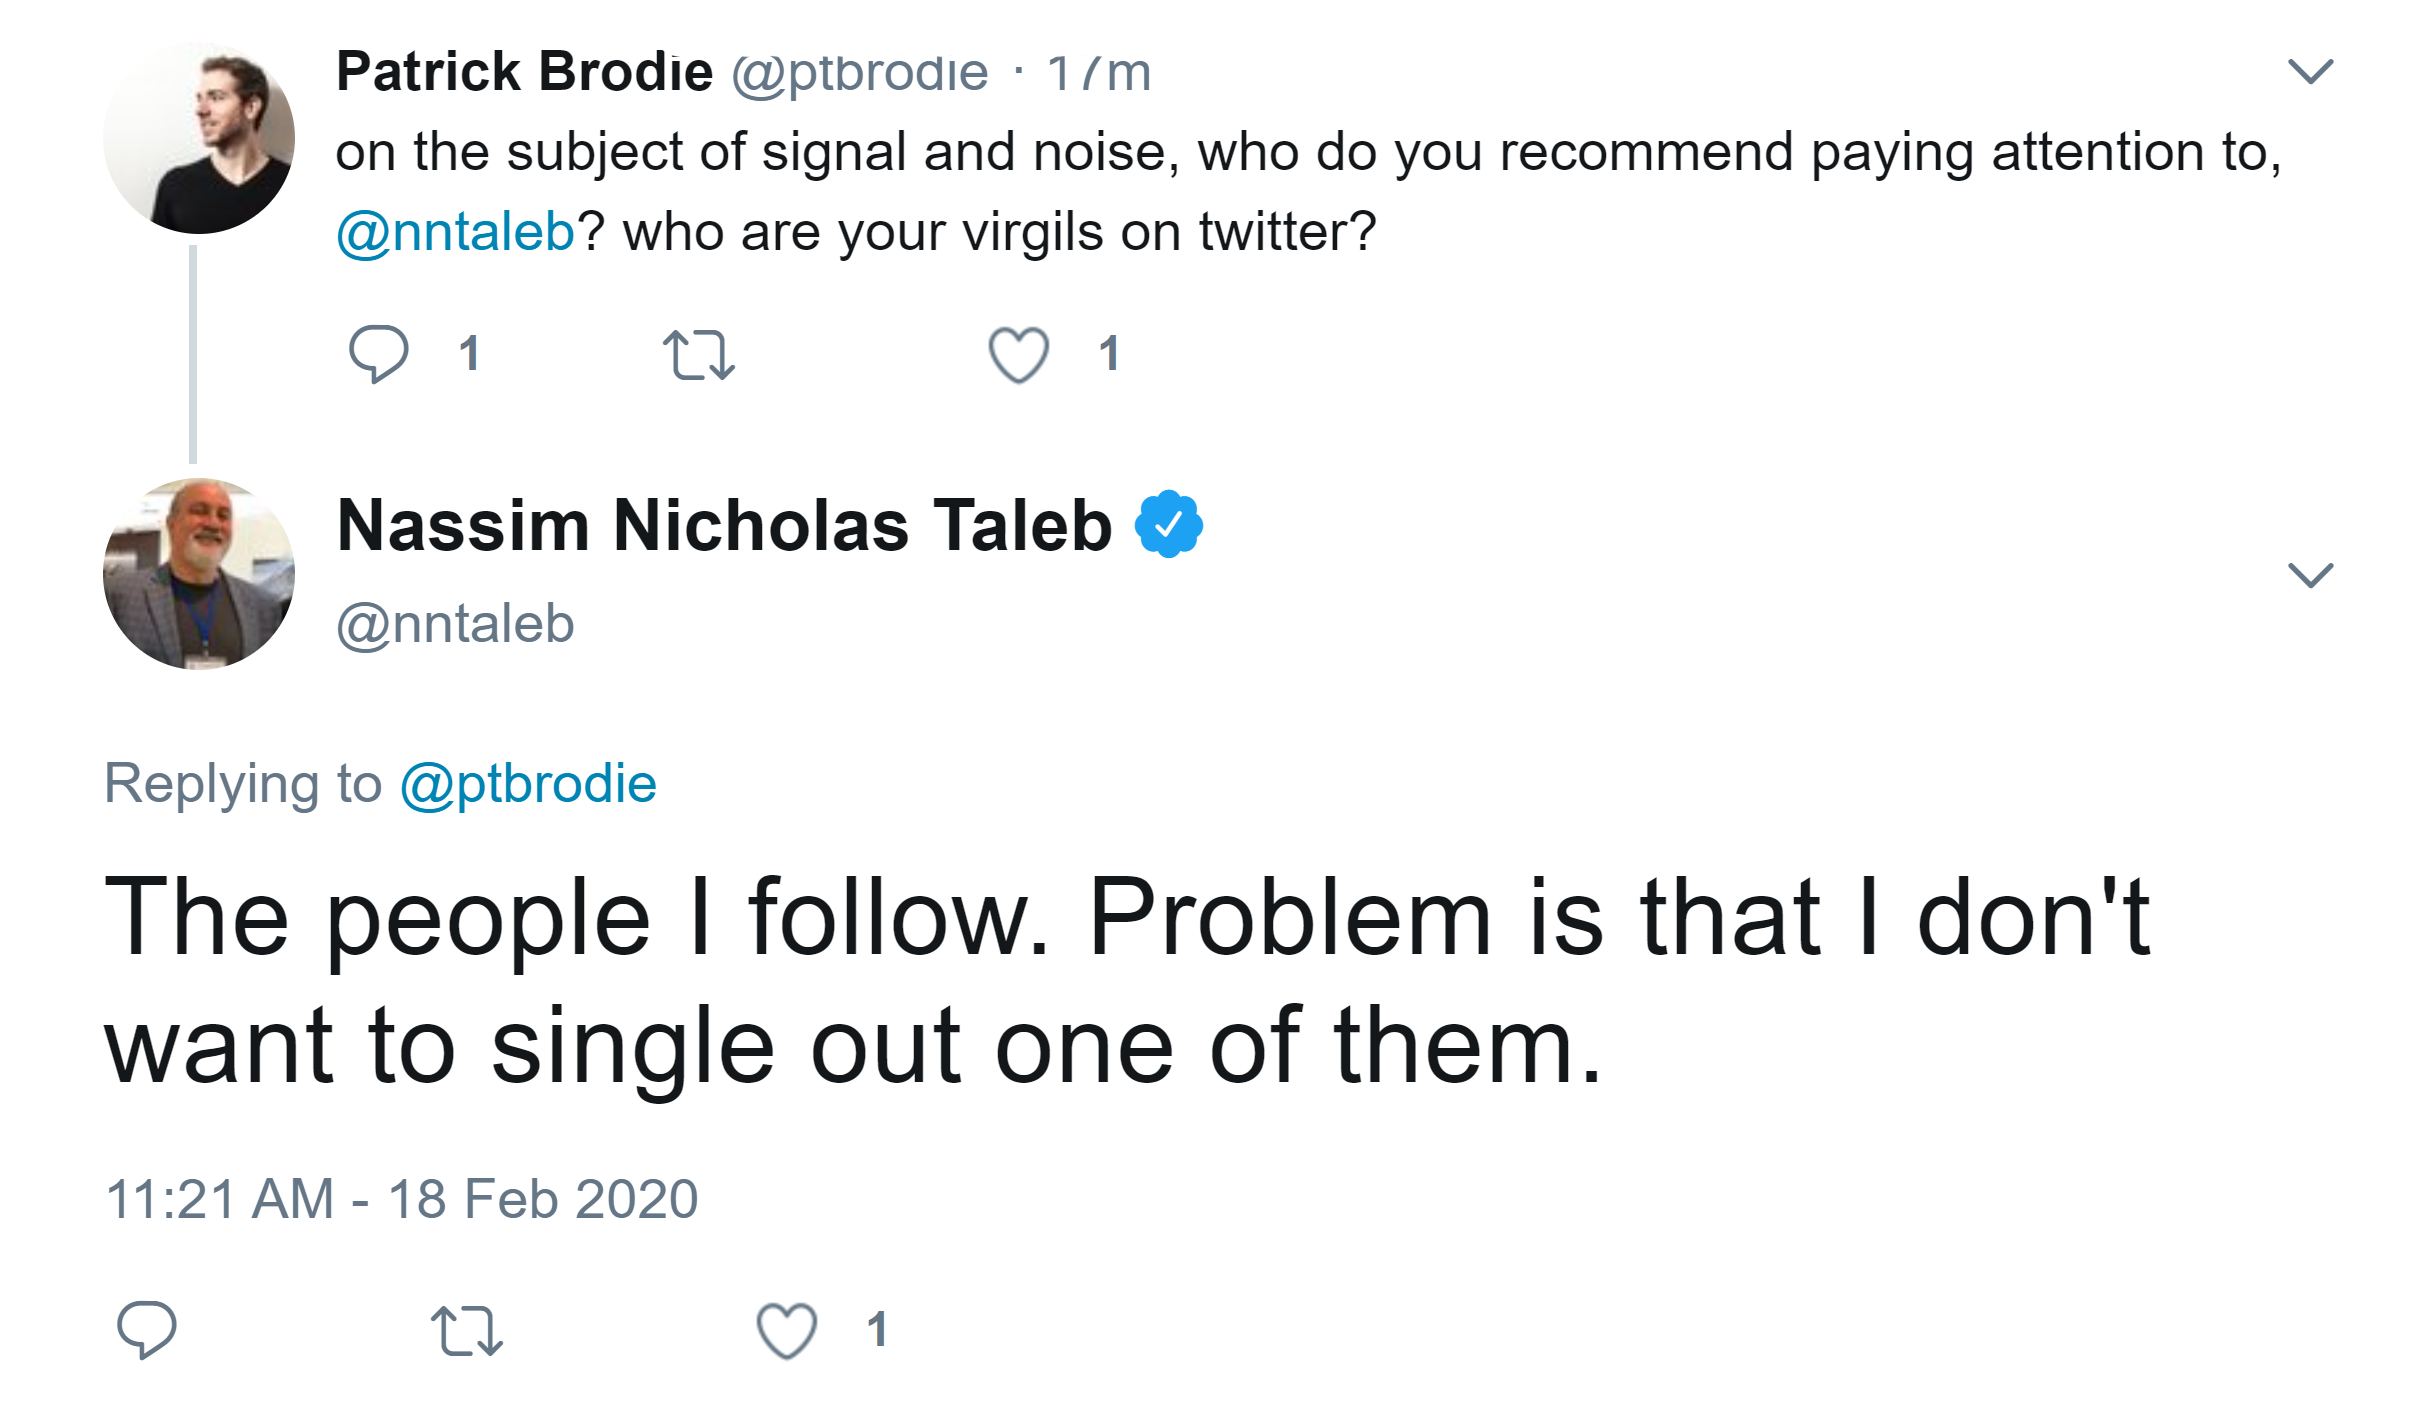Click the Patrick Brodie display name
This screenshot has width=2434, height=1420.
point(524,72)
